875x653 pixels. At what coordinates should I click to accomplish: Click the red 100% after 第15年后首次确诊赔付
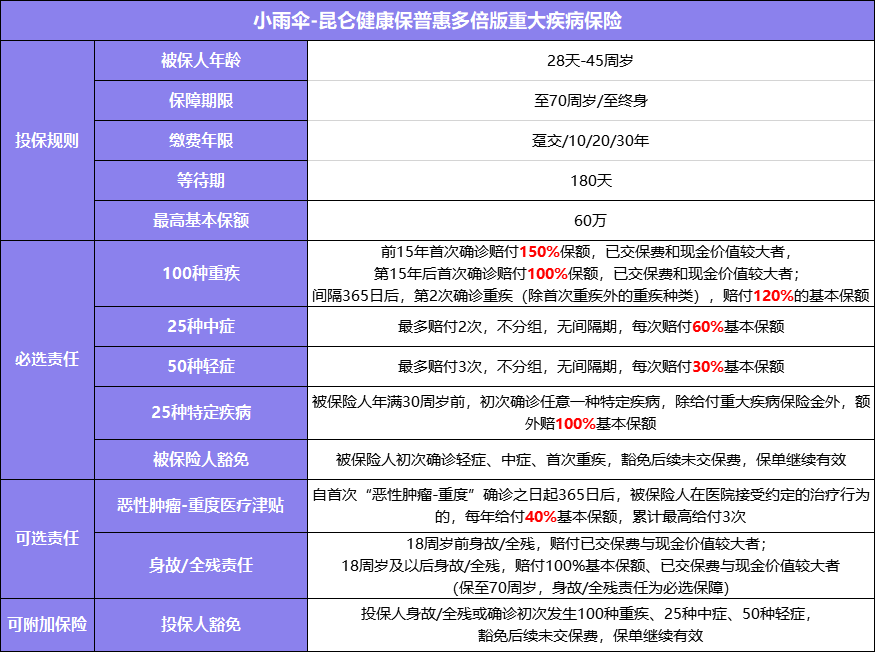click(547, 273)
